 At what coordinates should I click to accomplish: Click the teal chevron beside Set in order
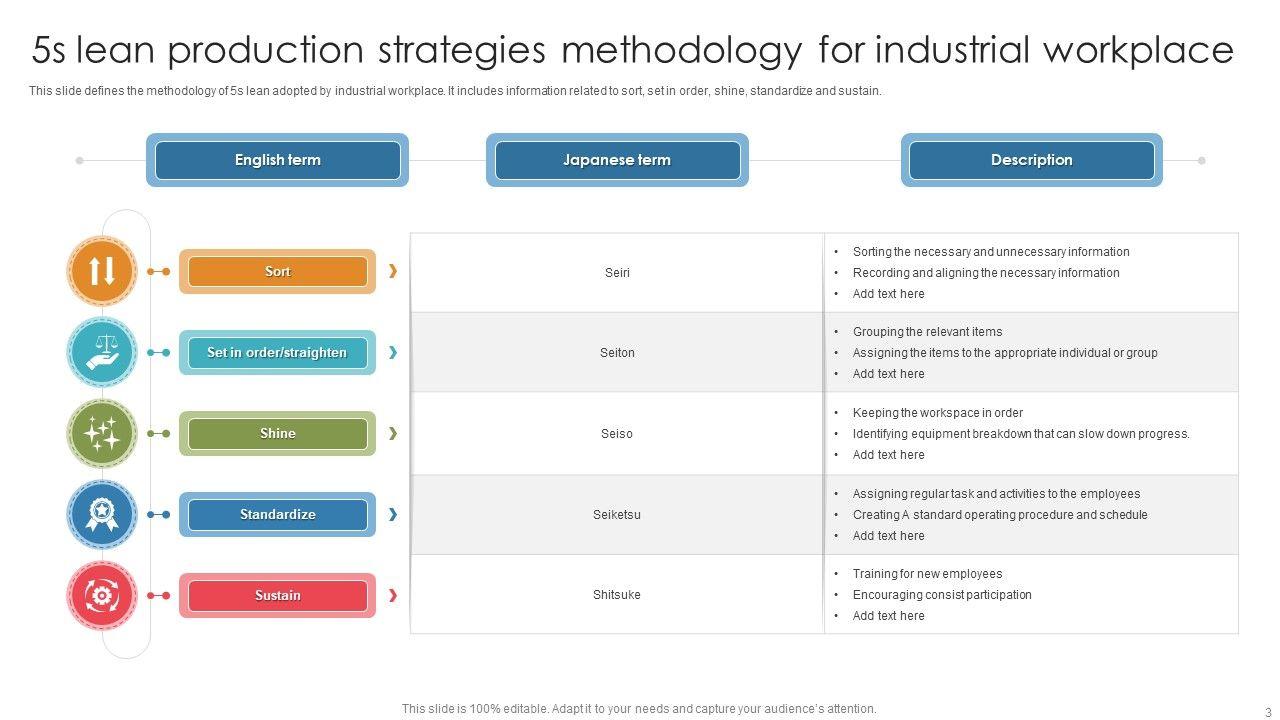pyautogui.click(x=393, y=352)
